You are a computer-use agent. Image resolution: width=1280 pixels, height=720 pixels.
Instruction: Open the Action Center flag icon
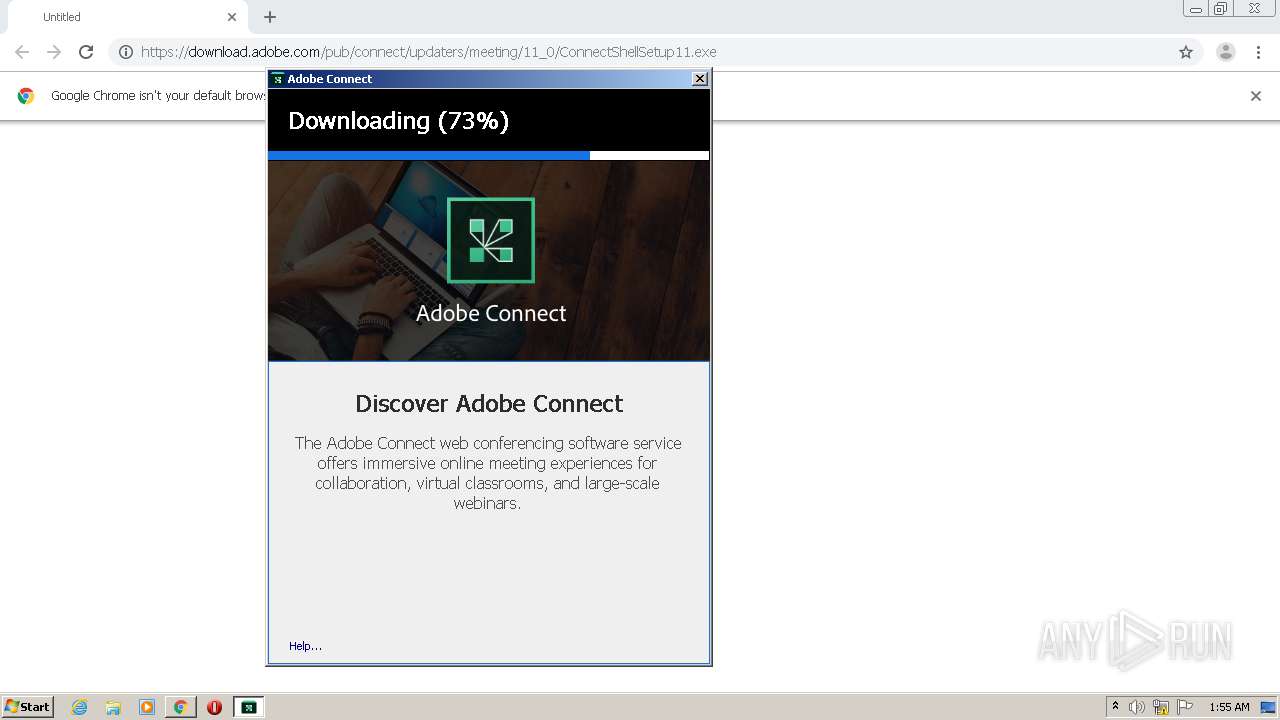pyautogui.click(x=1185, y=707)
